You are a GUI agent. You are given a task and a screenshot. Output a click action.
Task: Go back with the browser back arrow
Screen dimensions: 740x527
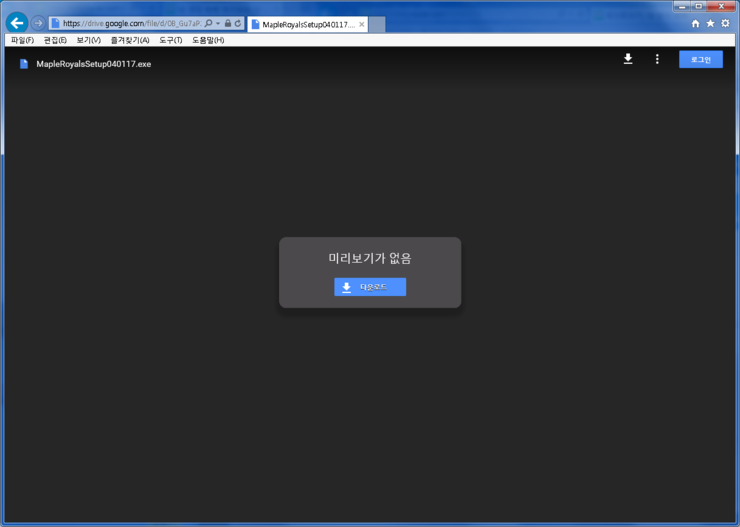tap(17, 23)
